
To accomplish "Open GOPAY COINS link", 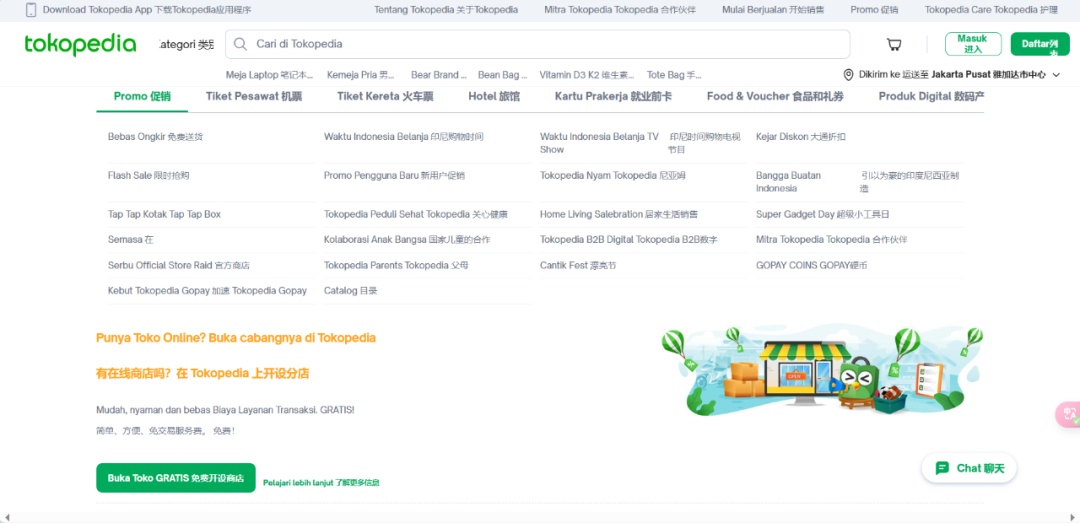I will [812, 265].
